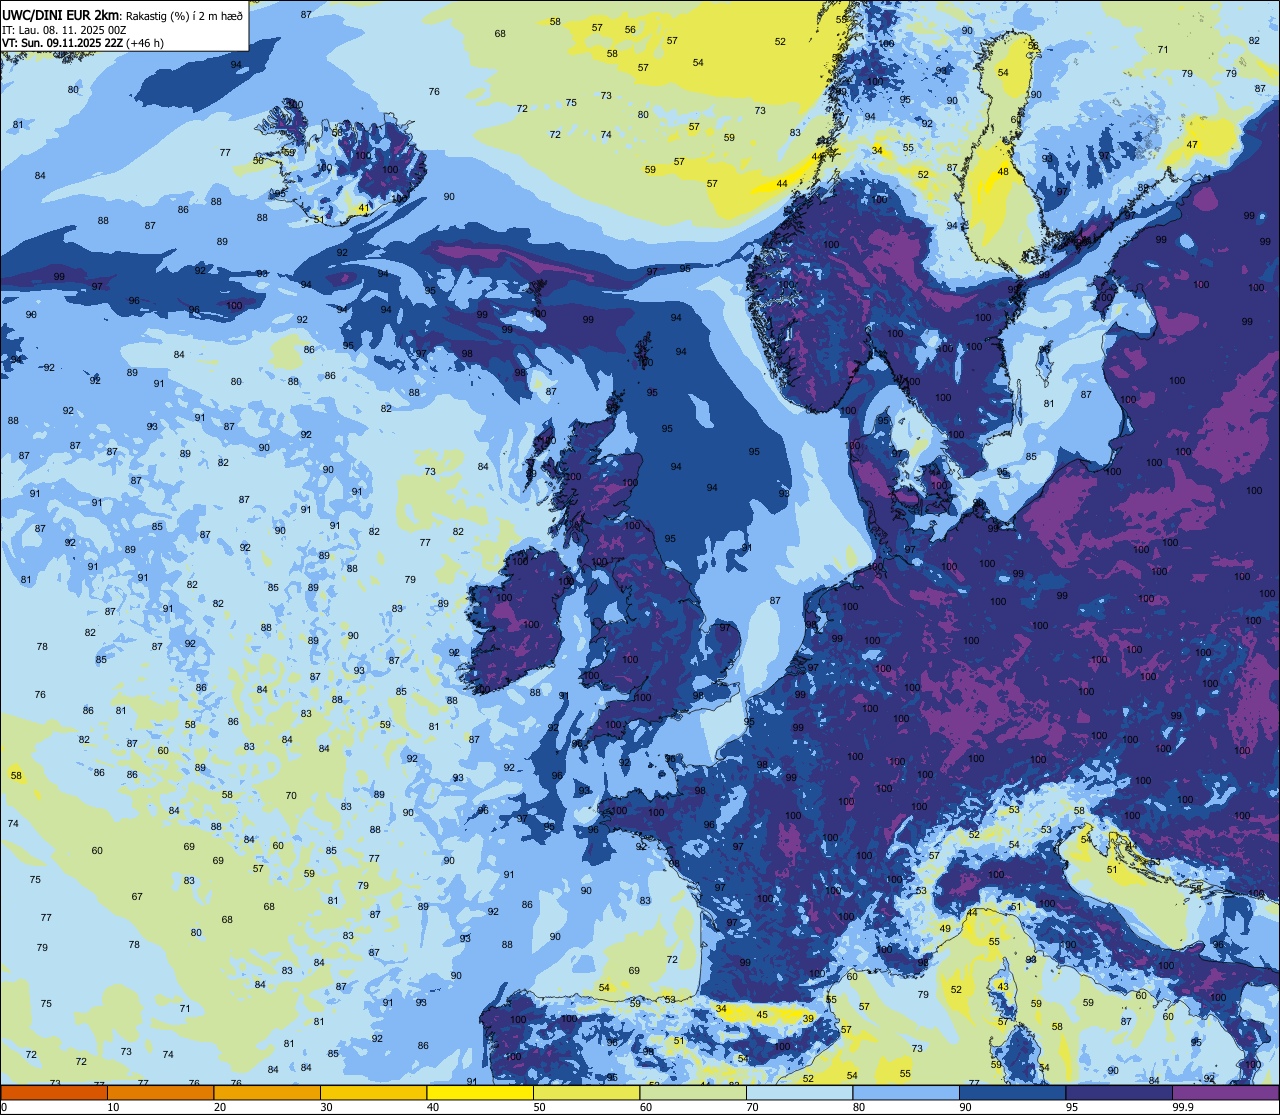Click the humidity value '49' on the map
This screenshot has height=1115, width=1280.
[x=945, y=929]
